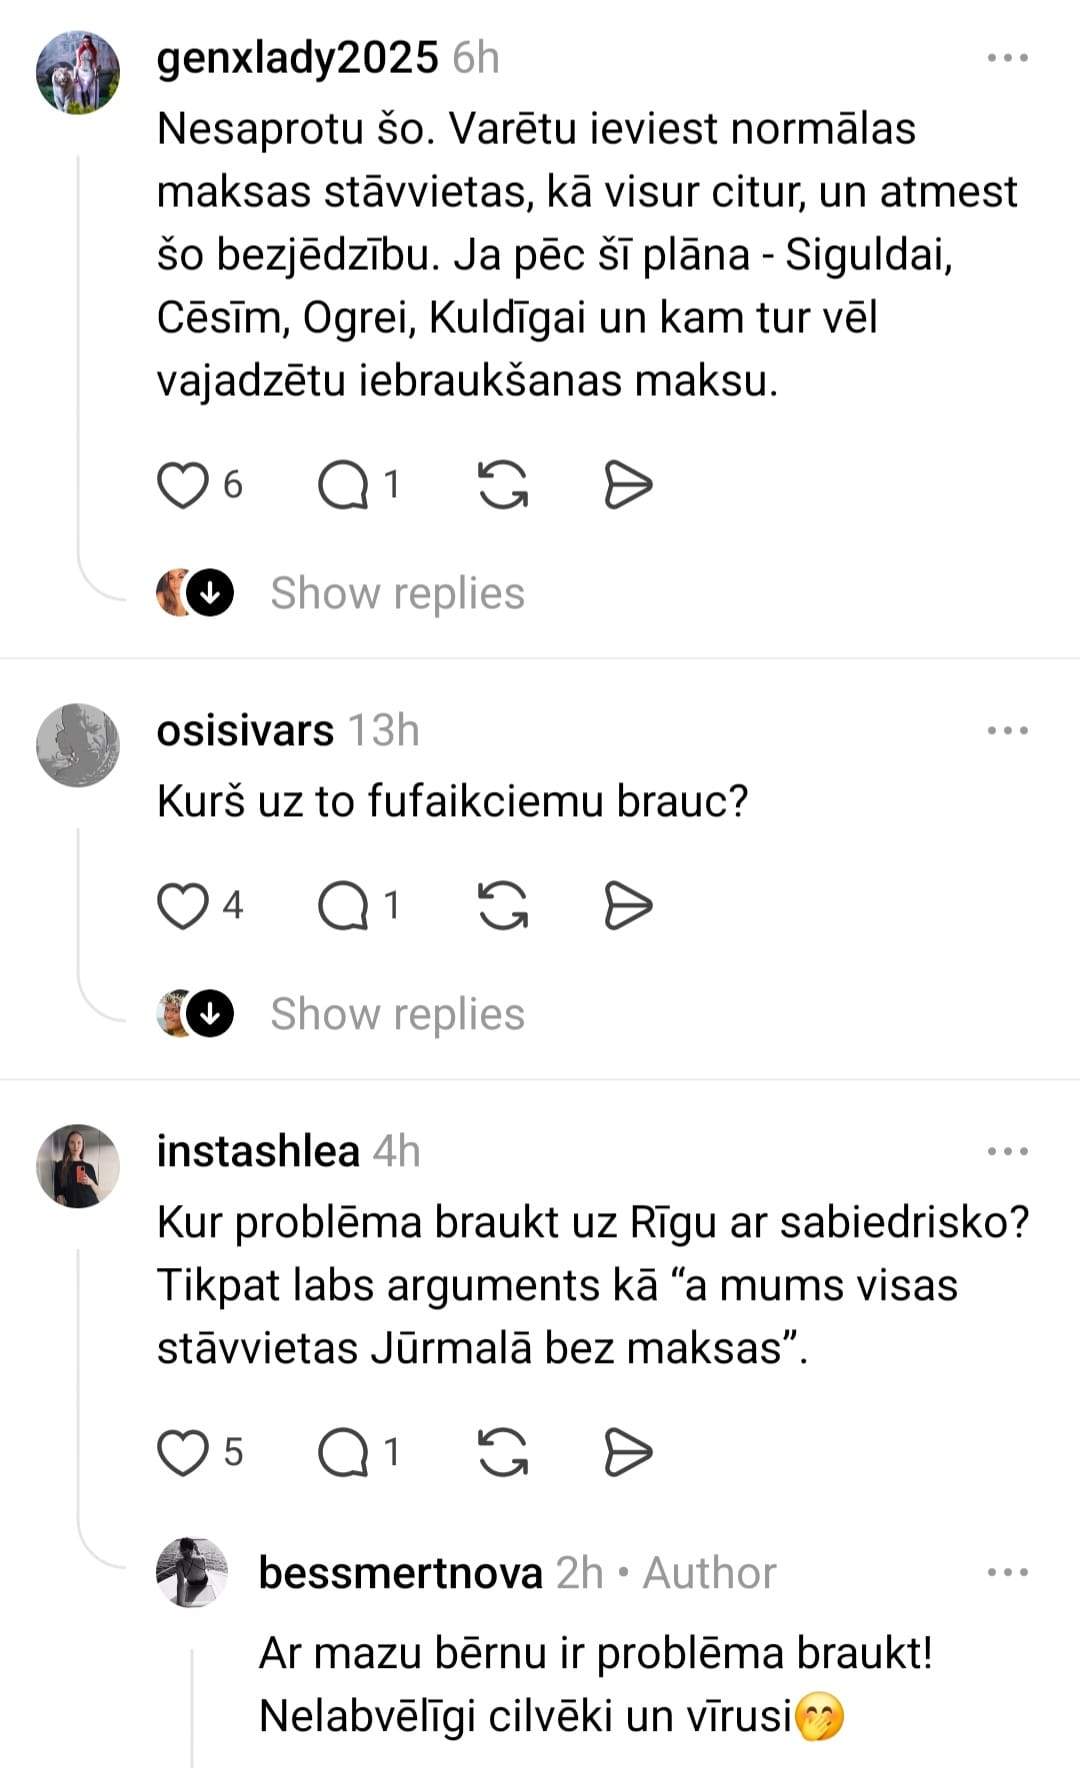
Task: Open more options for instashlea's comment
Action: coord(1007,1152)
